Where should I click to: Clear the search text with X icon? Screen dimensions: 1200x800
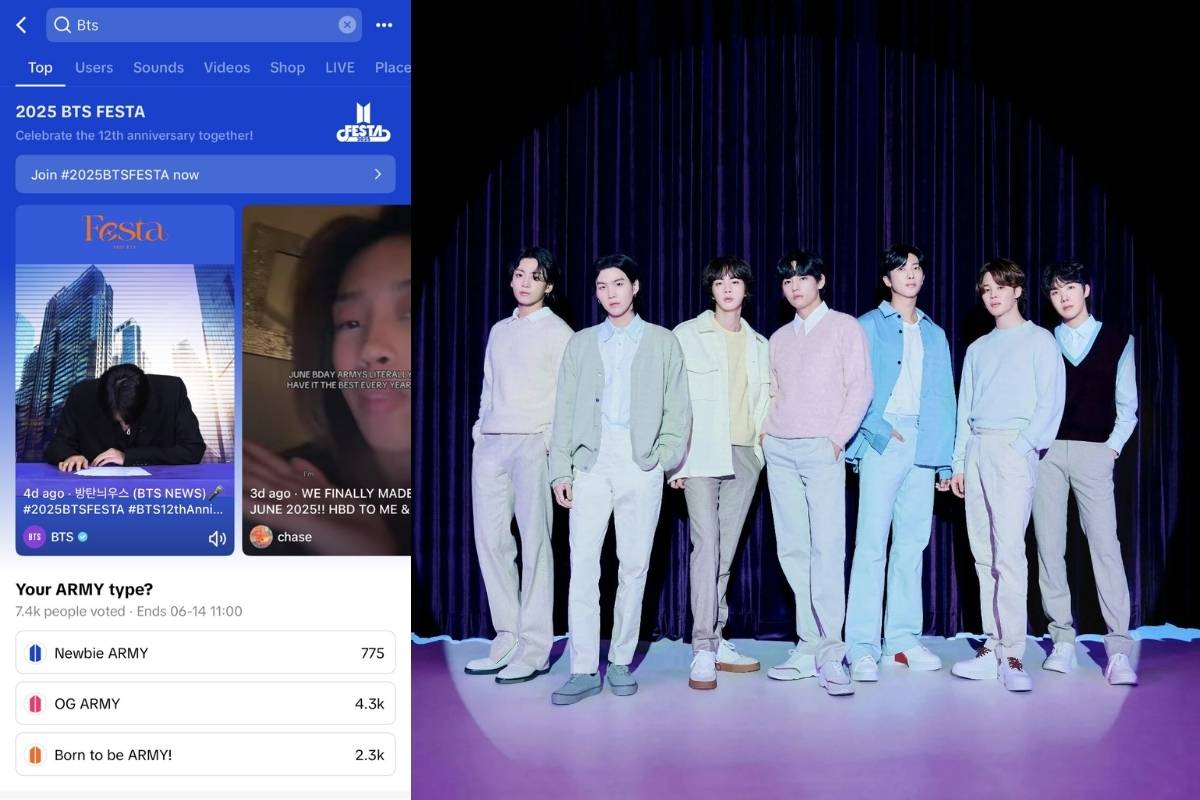coord(347,25)
